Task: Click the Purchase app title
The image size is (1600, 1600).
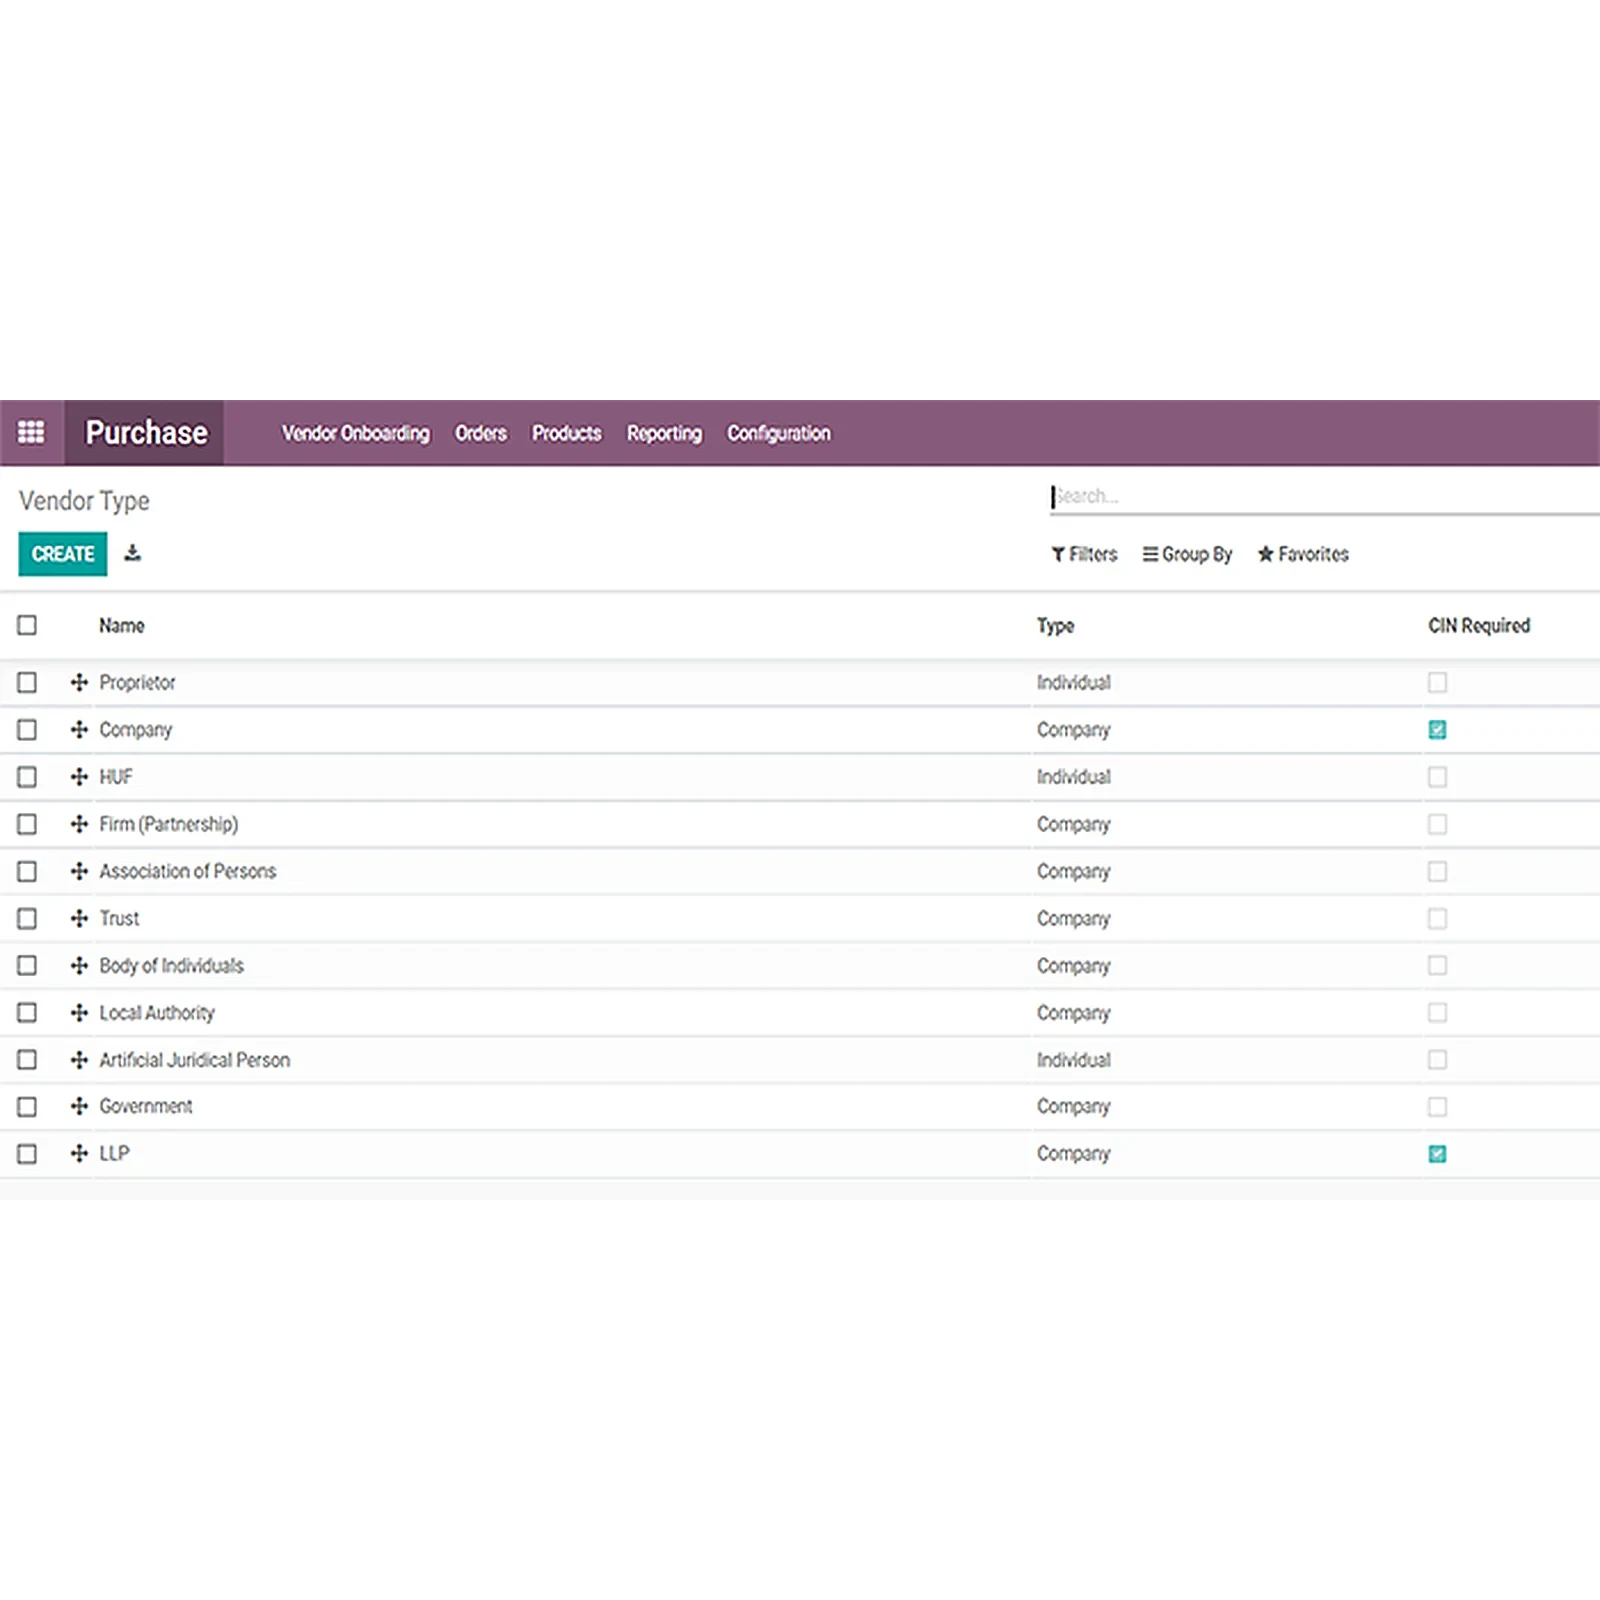Action: coord(146,432)
